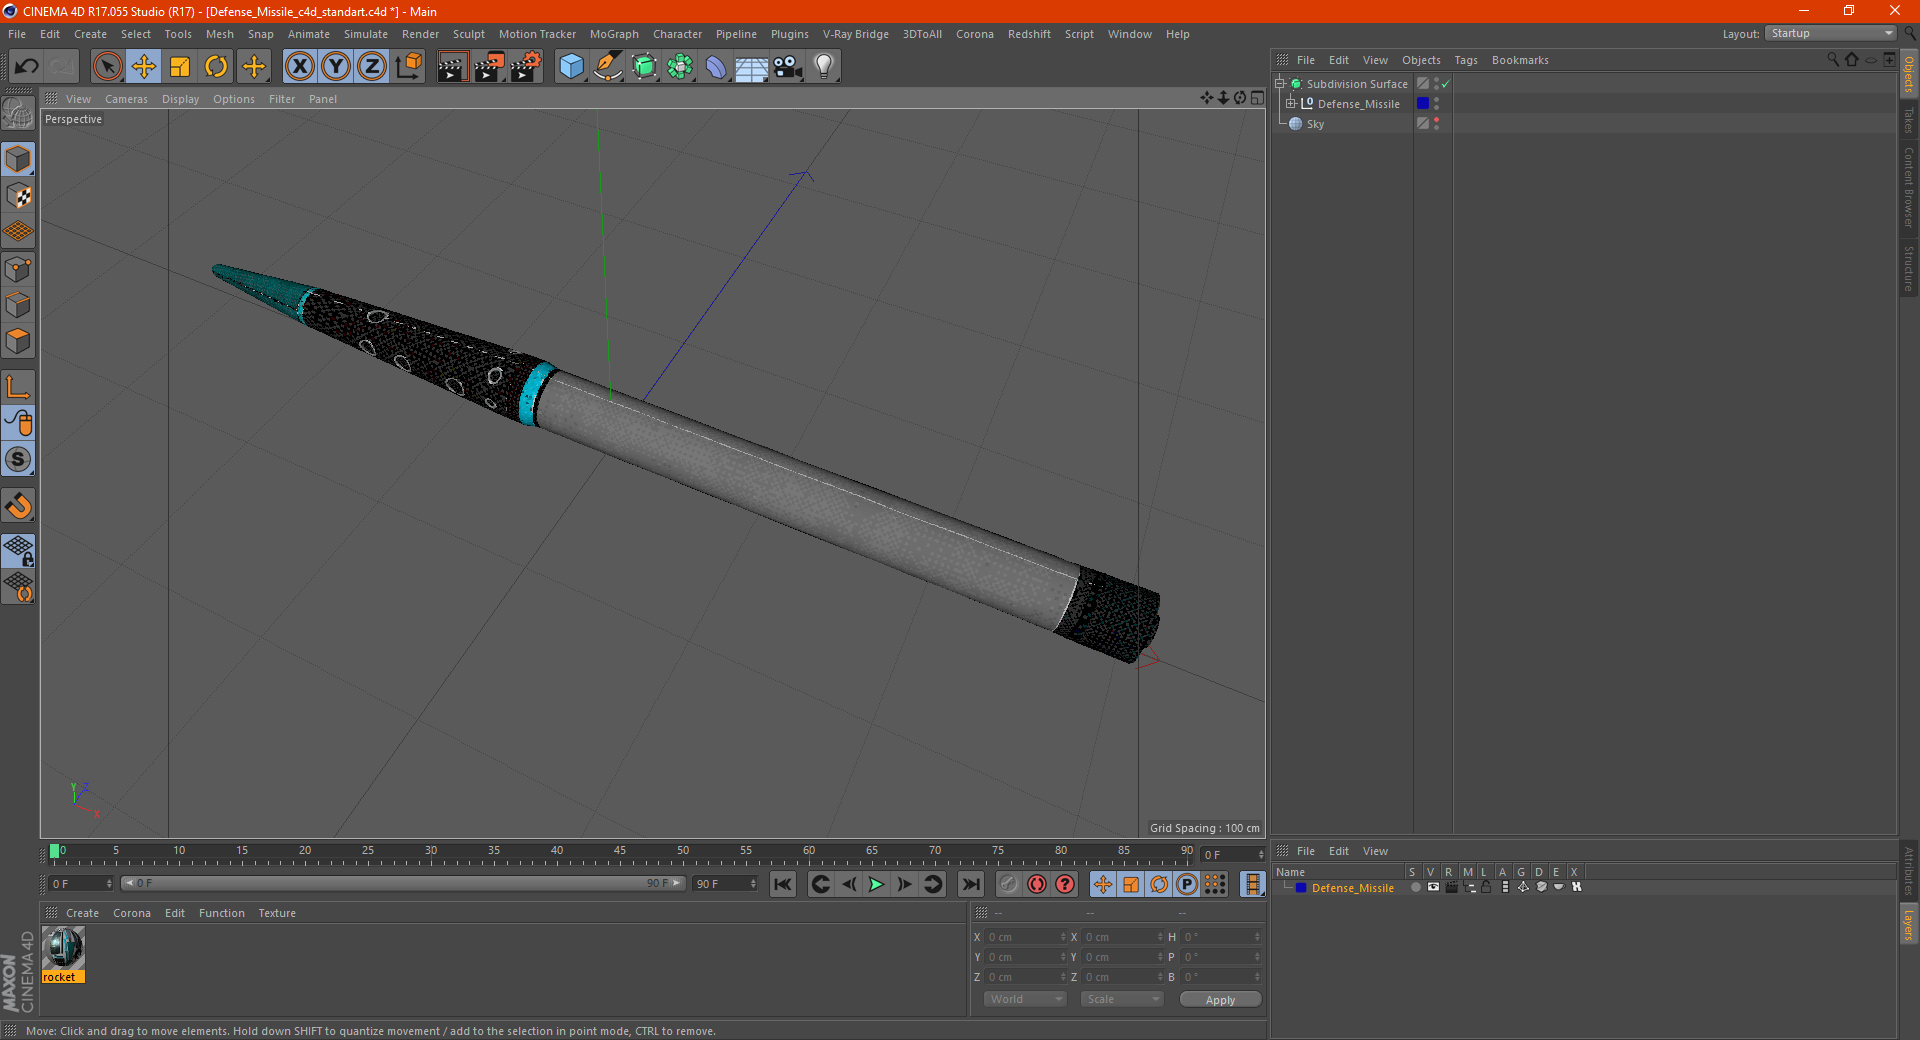1920x1040 pixels.
Task: Toggle Z axis lock
Action: click(x=372, y=67)
